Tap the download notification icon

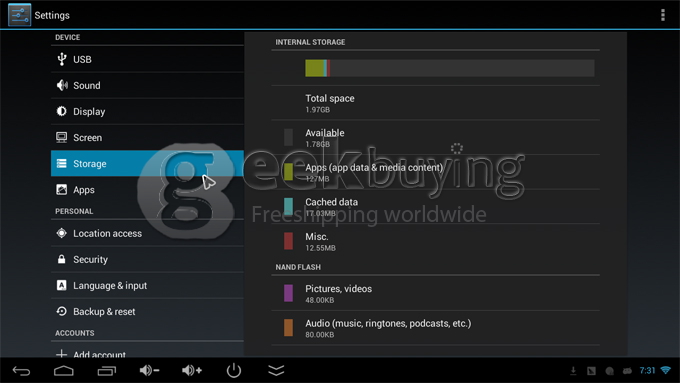(x=573, y=370)
